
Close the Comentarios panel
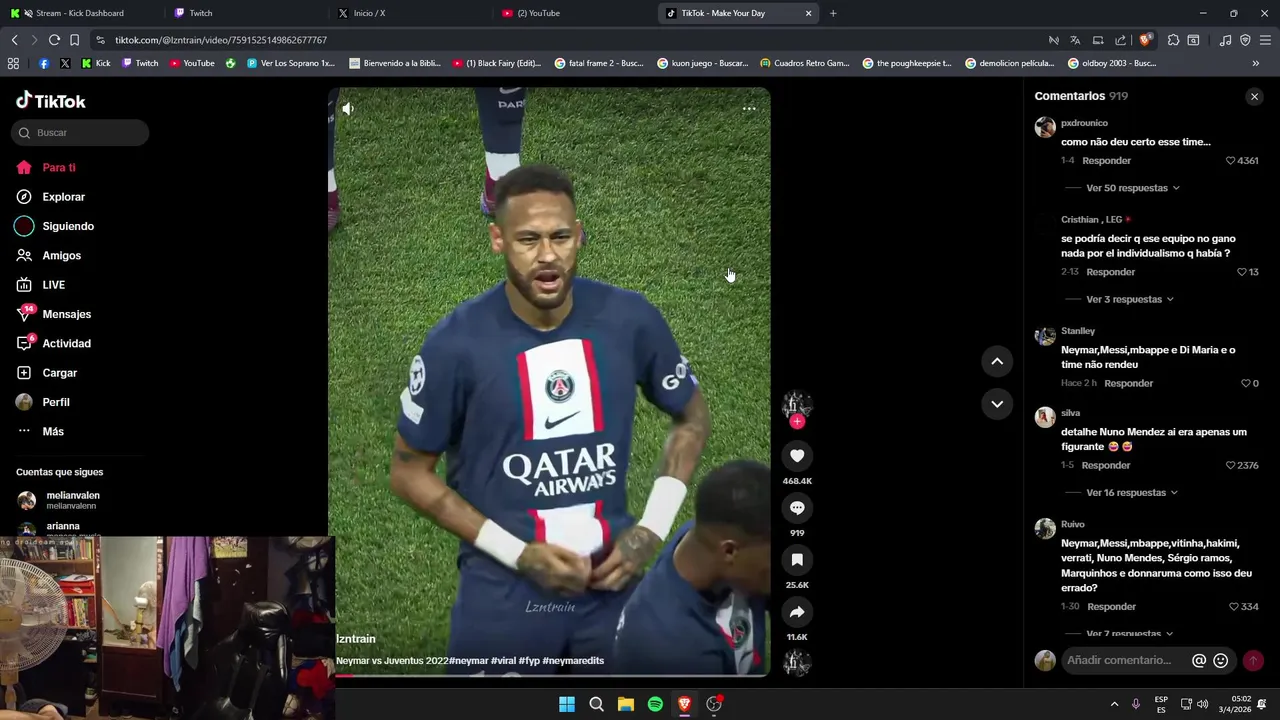1254,97
